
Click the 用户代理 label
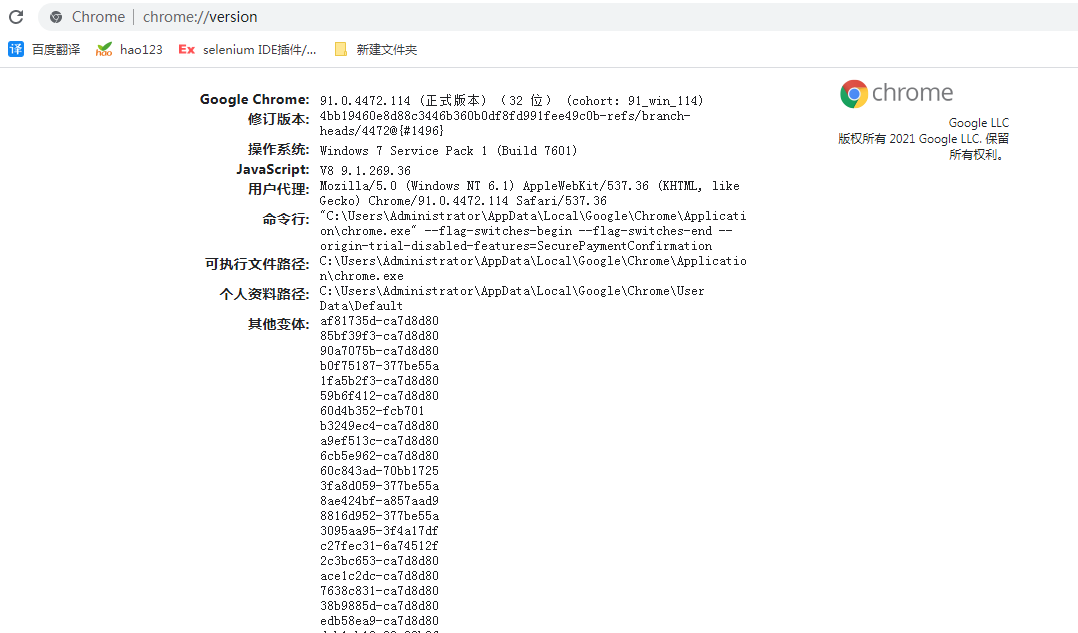coord(278,190)
